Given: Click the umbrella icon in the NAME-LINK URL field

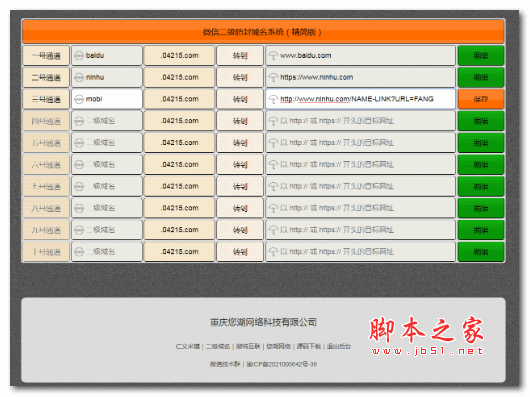Looking at the screenshot, I should (273, 99).
